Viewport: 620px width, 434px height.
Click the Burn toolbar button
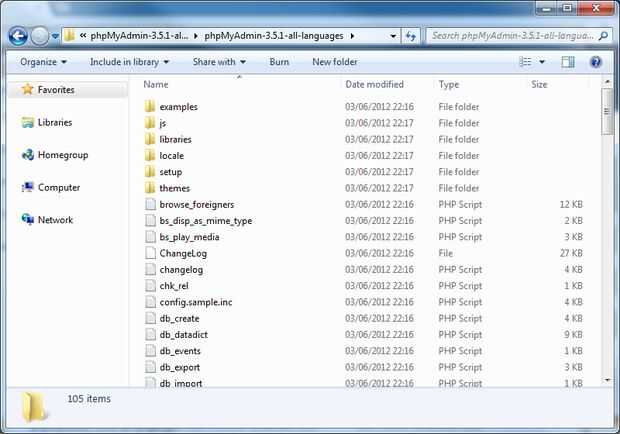279,62
